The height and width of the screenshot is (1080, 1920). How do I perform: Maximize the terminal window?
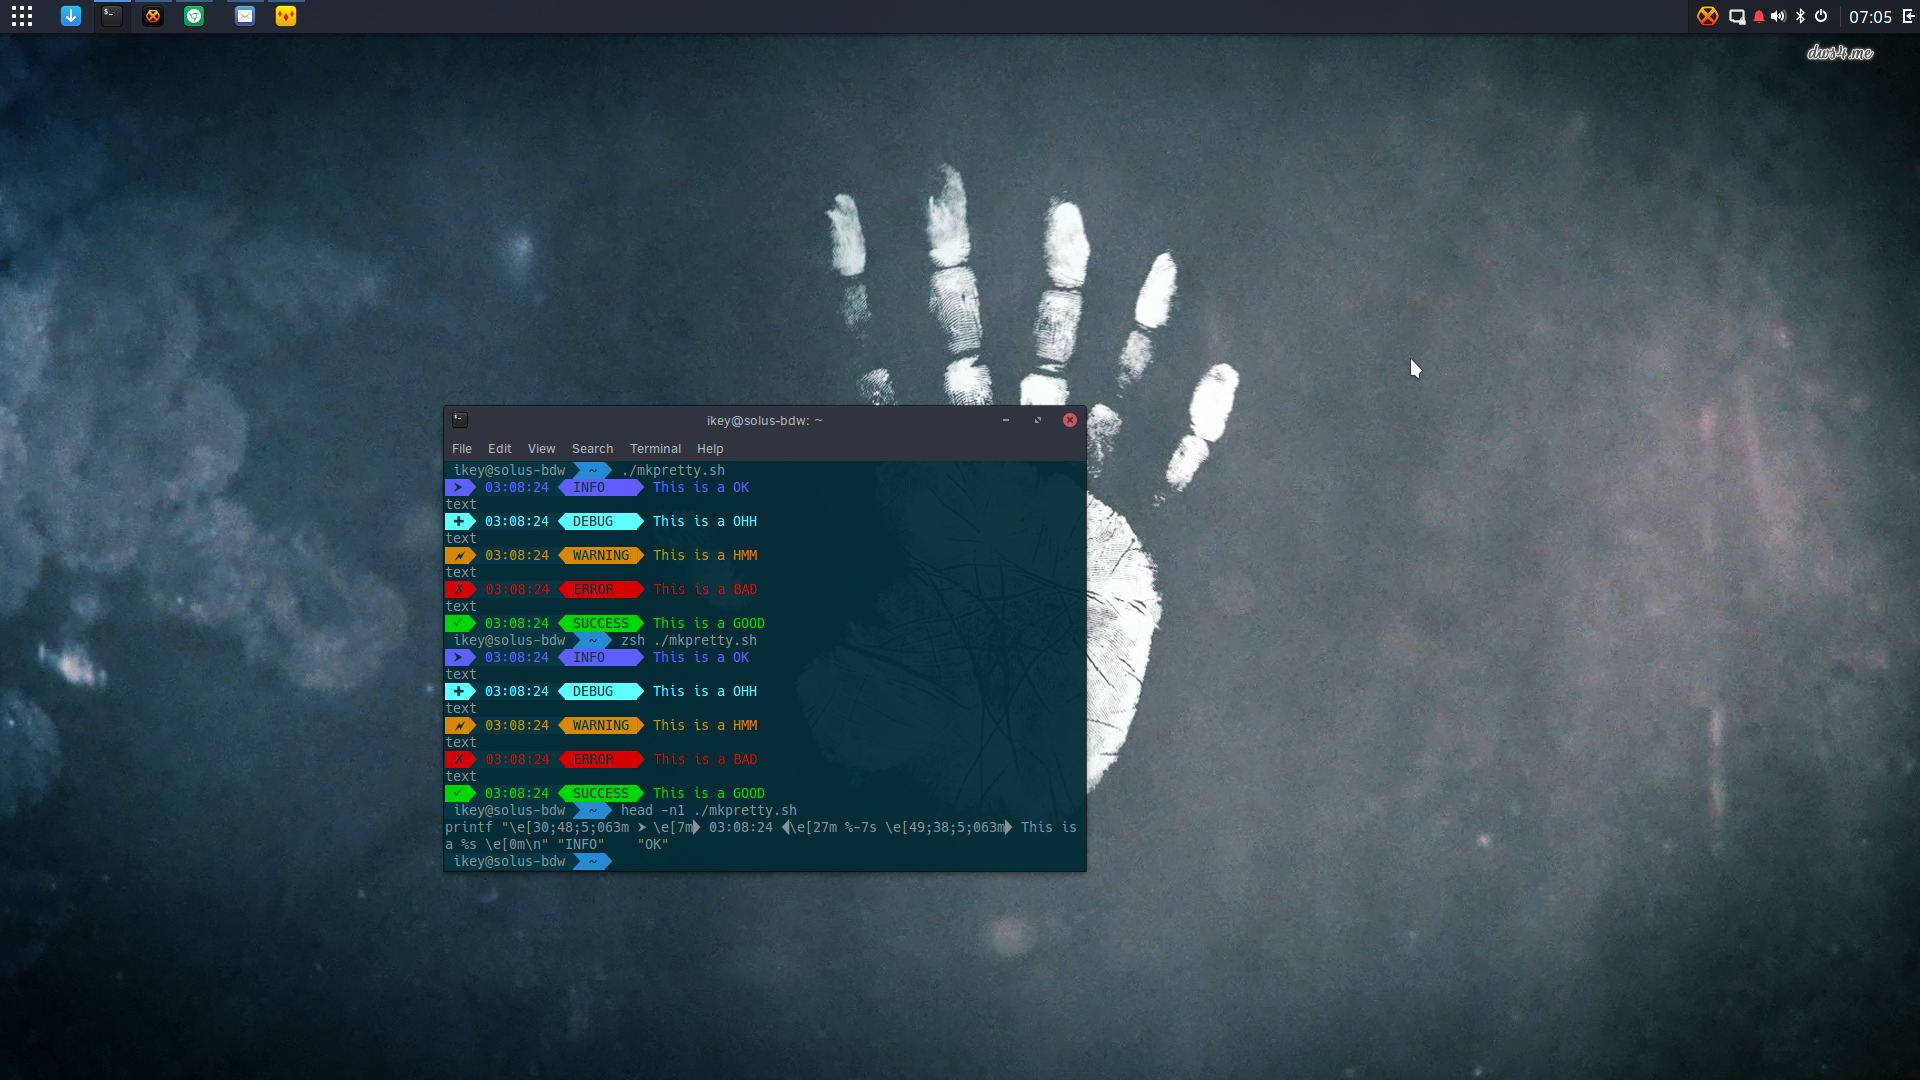tap(1038, 420)
